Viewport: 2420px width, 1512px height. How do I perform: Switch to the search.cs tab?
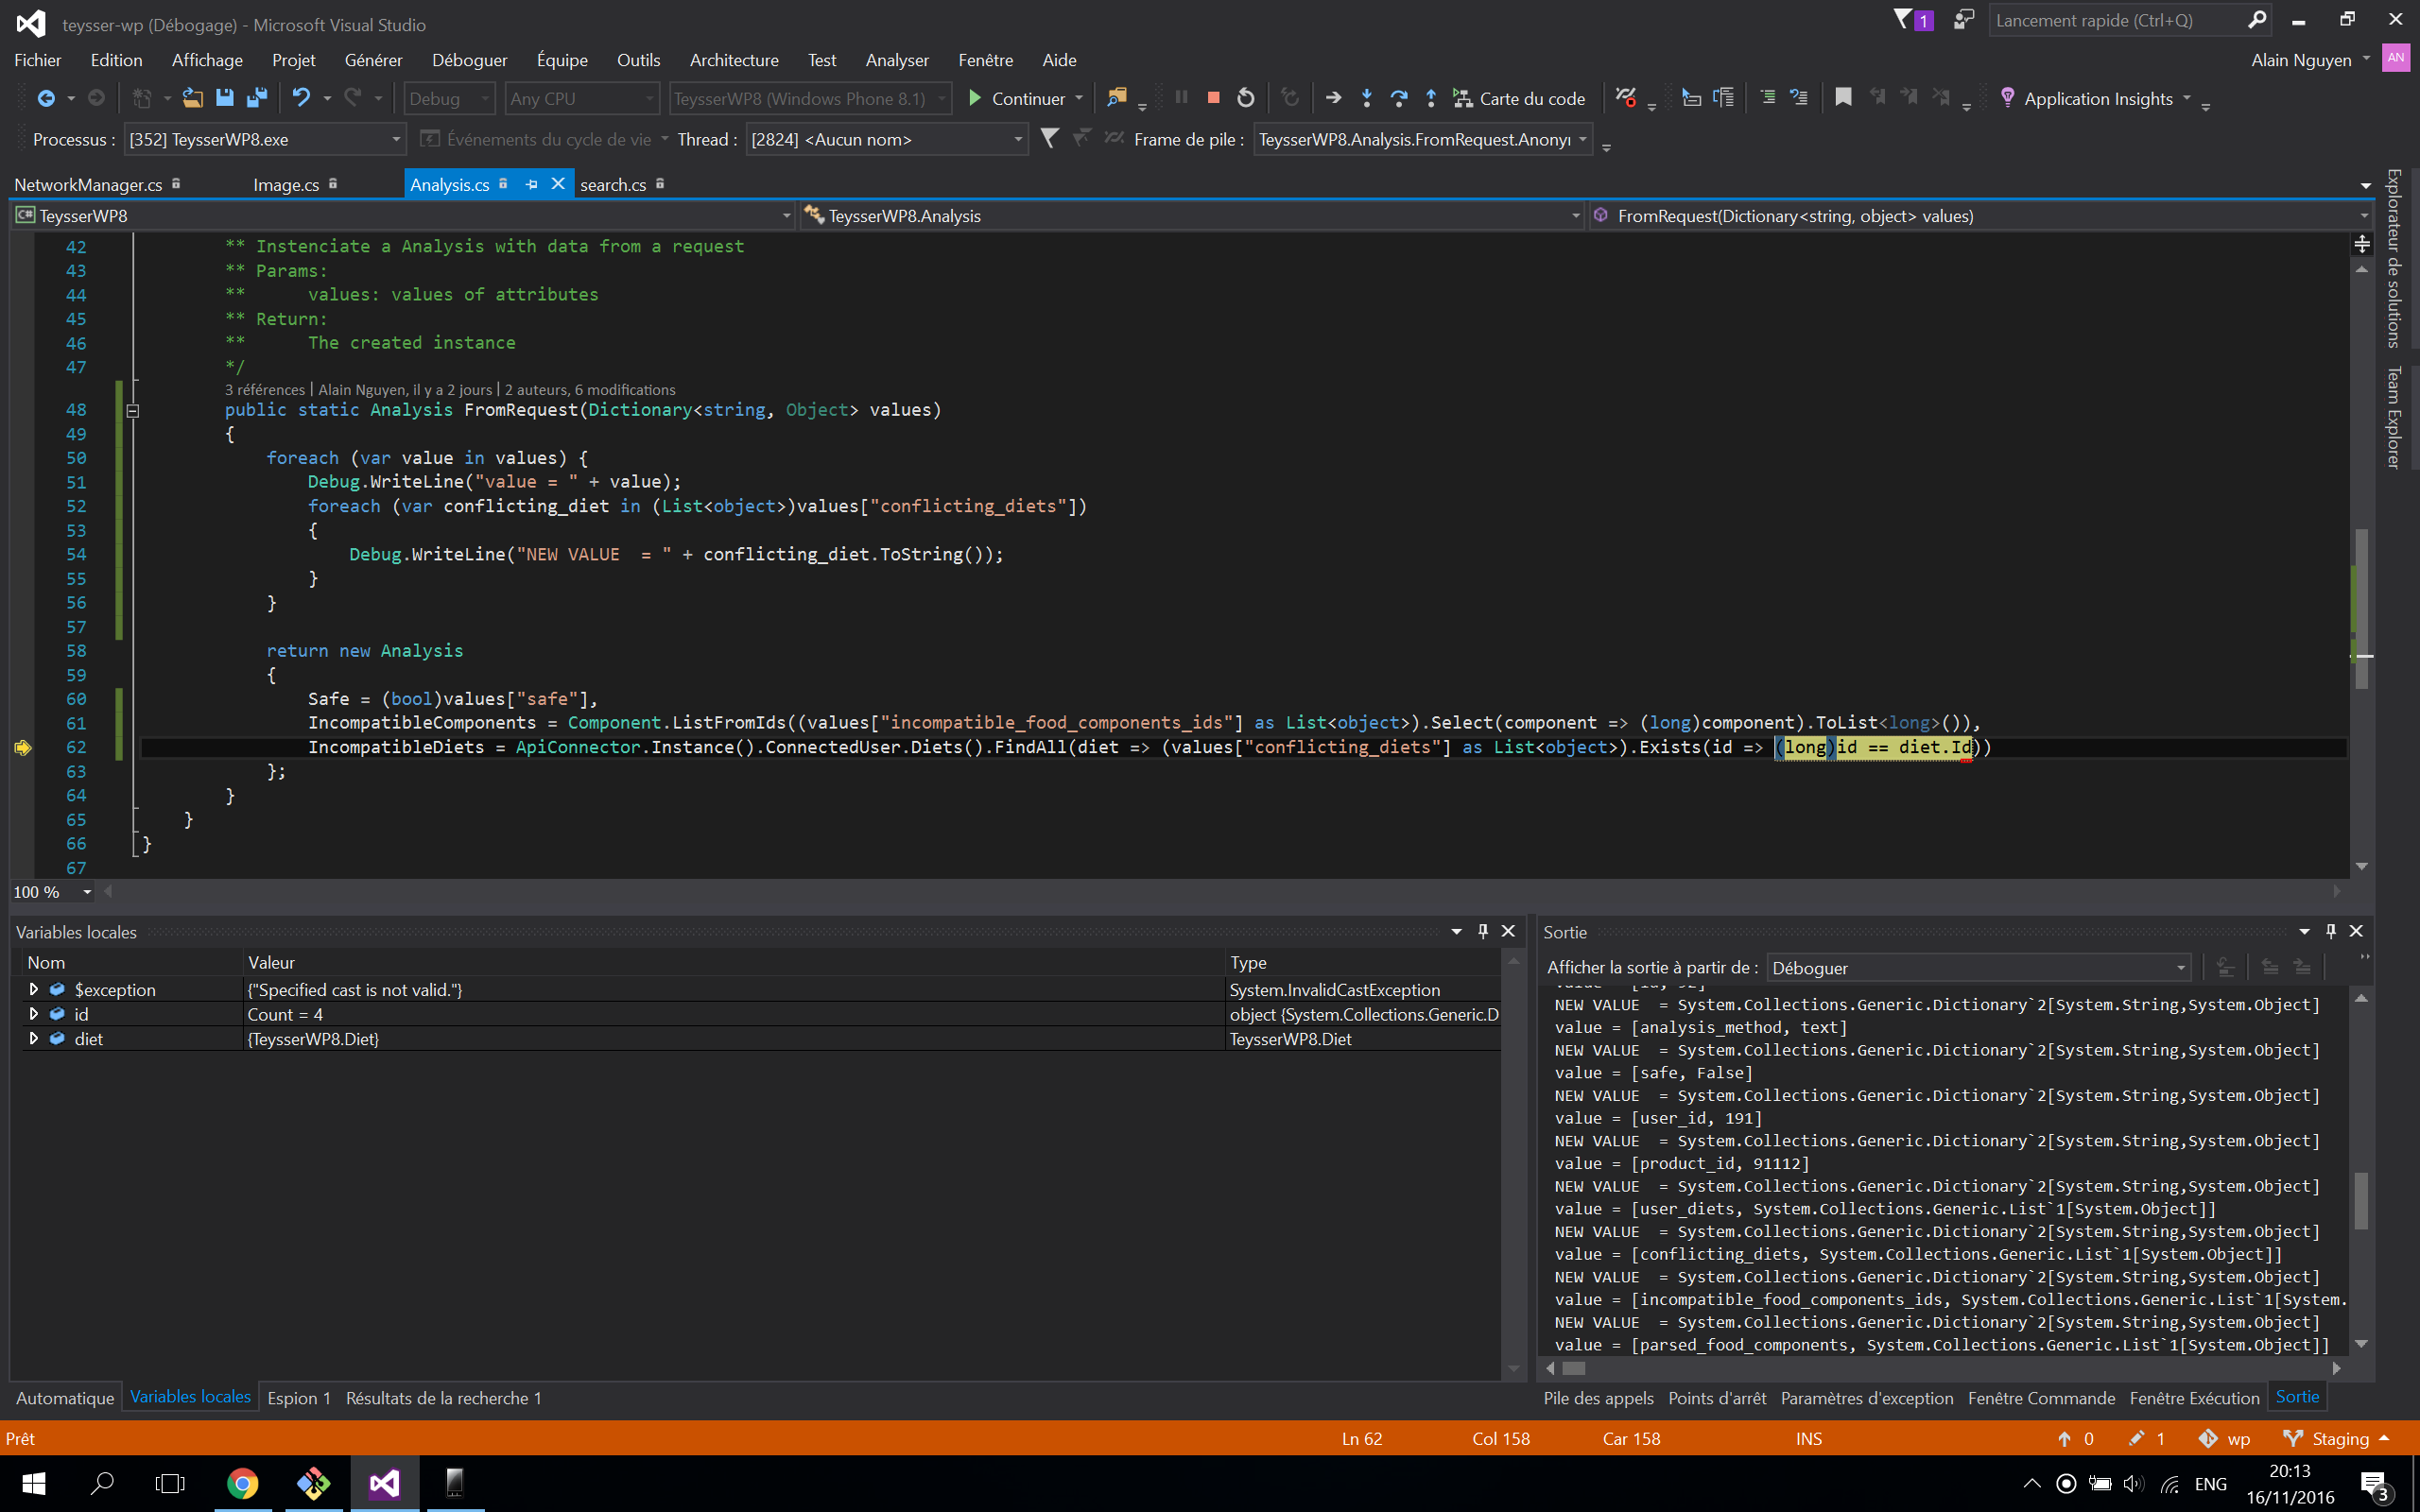pos(613,184)
